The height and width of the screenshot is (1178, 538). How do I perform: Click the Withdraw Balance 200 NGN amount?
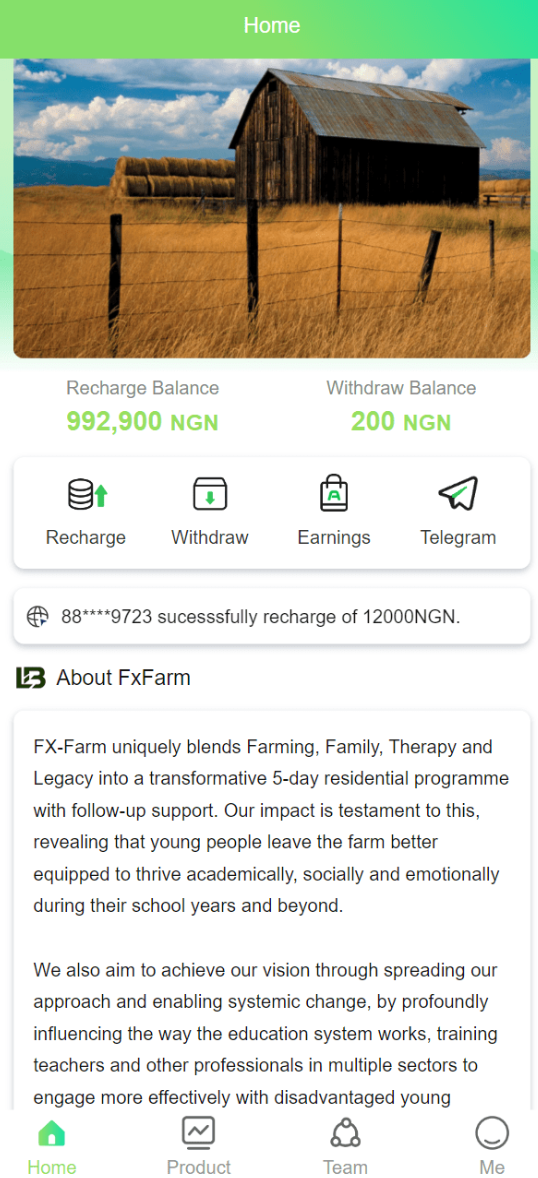401,421
